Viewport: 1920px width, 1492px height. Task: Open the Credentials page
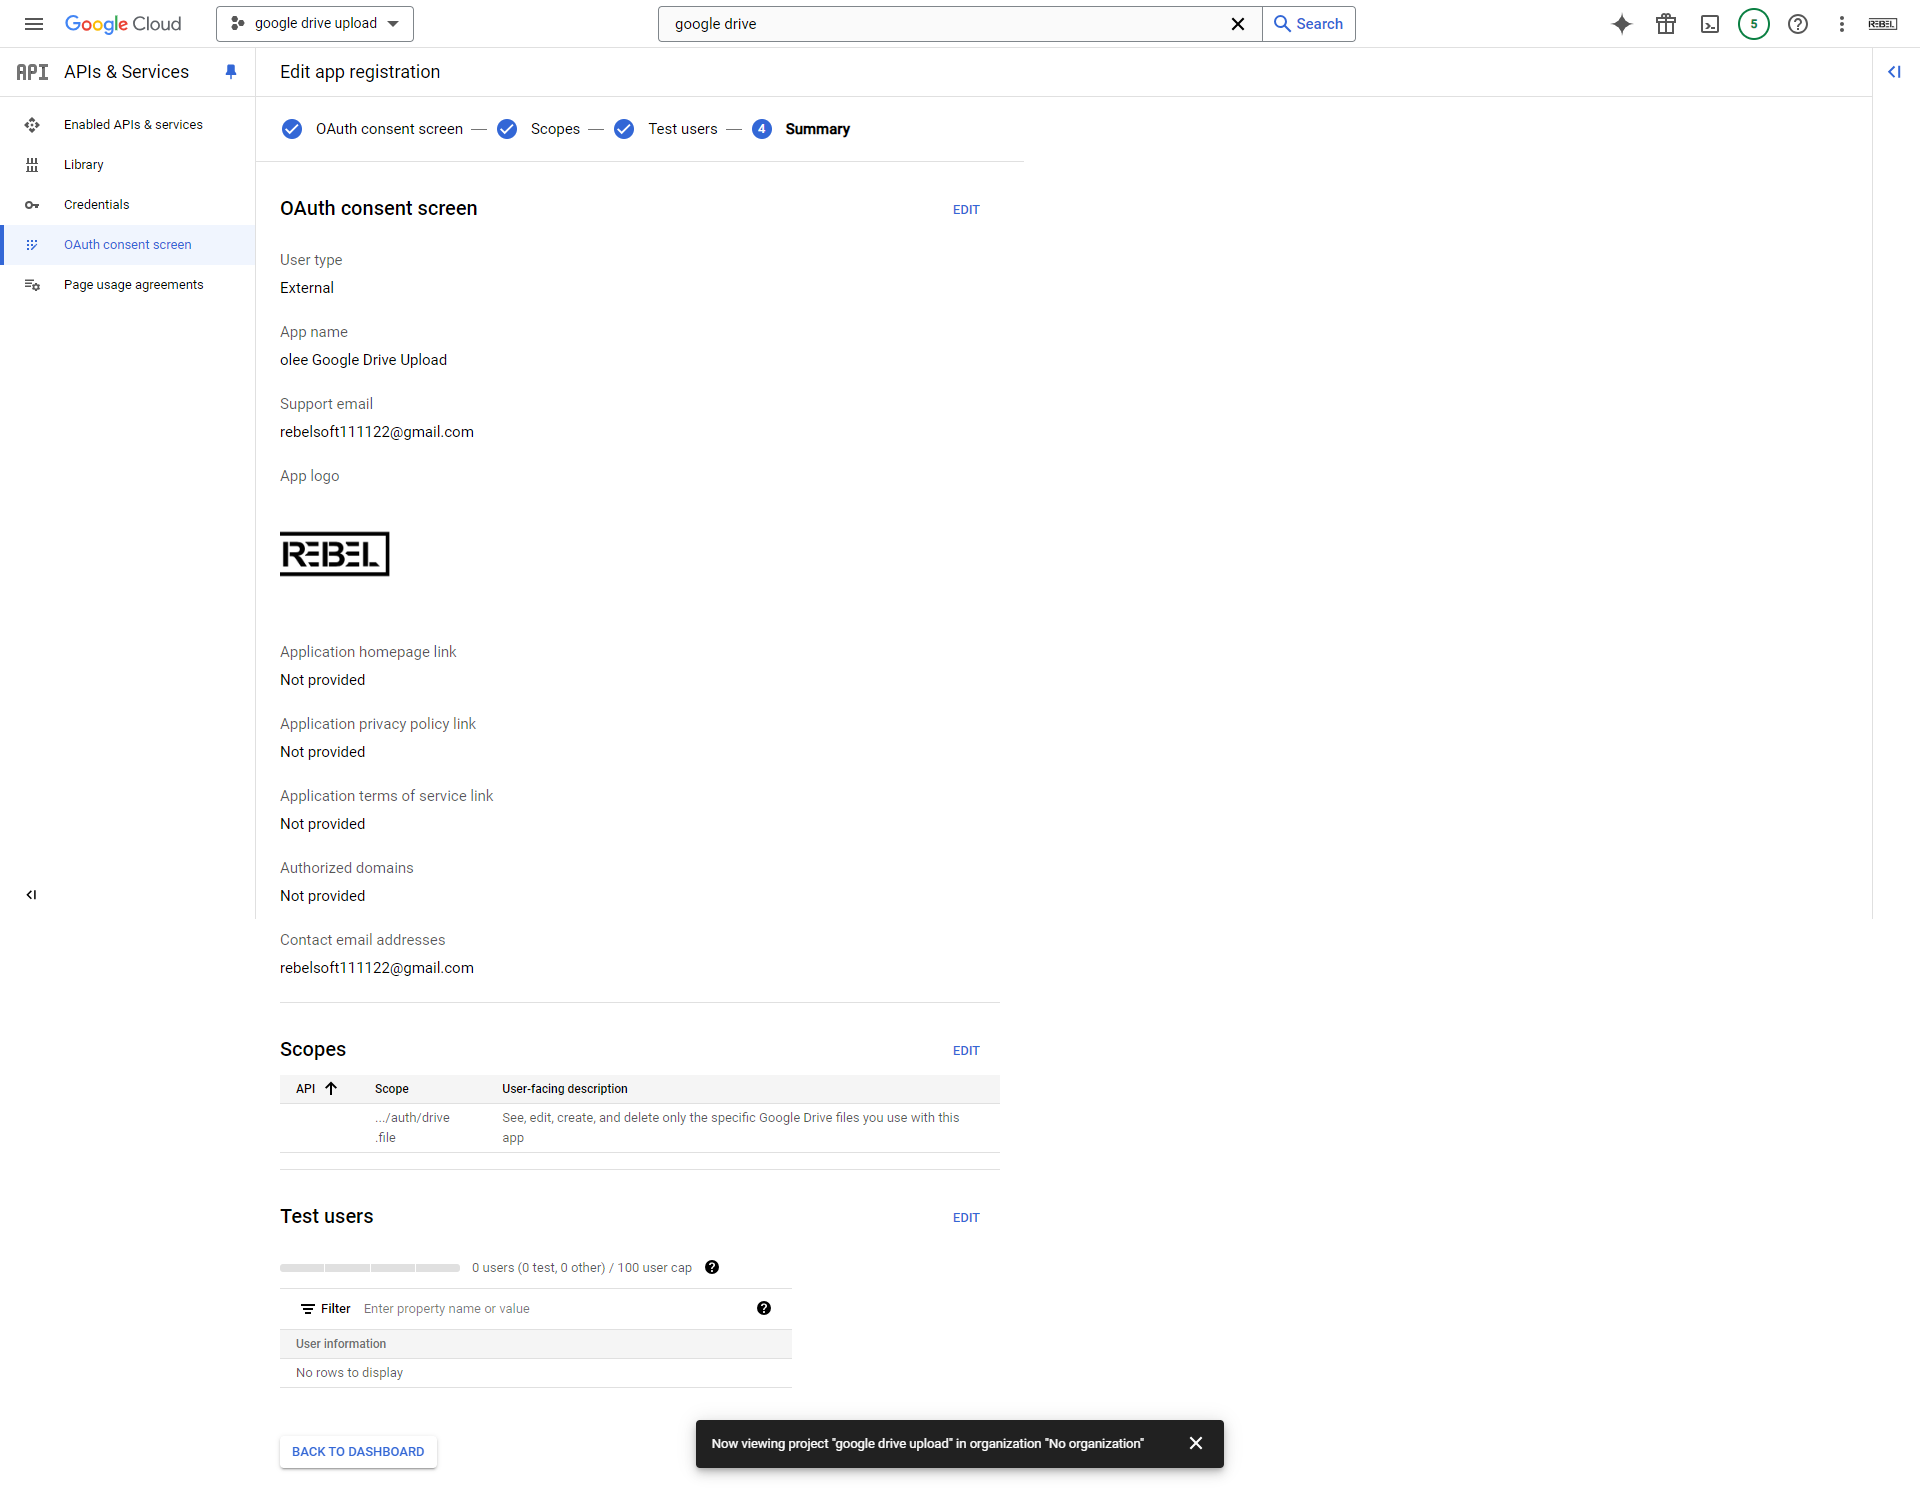tap(97, 205)
